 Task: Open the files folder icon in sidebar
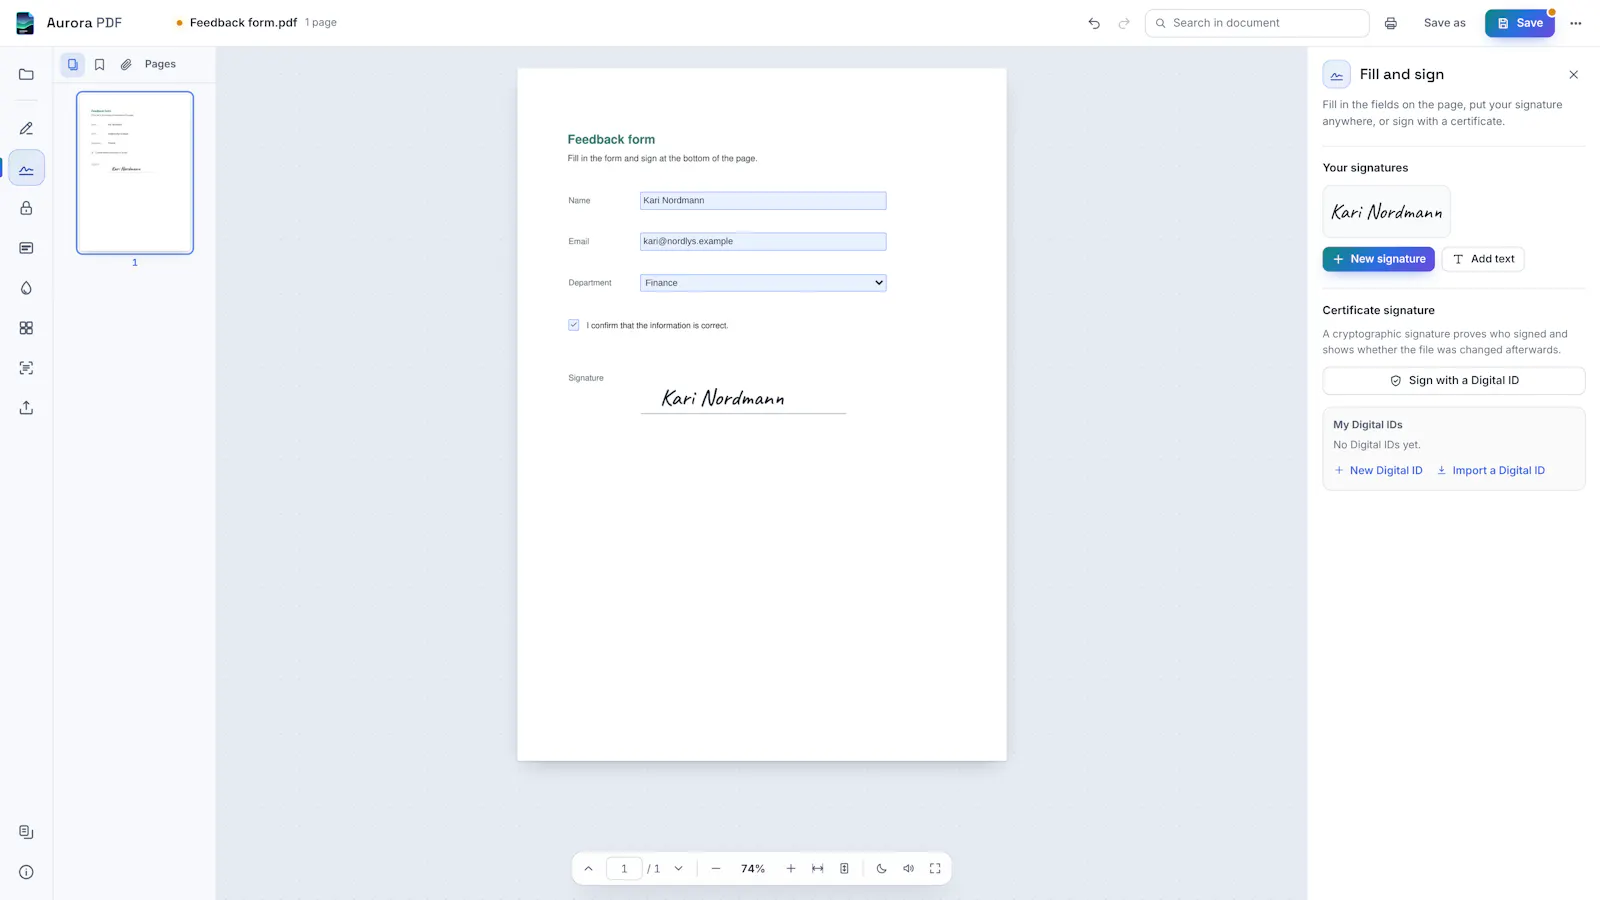[26, 74]
